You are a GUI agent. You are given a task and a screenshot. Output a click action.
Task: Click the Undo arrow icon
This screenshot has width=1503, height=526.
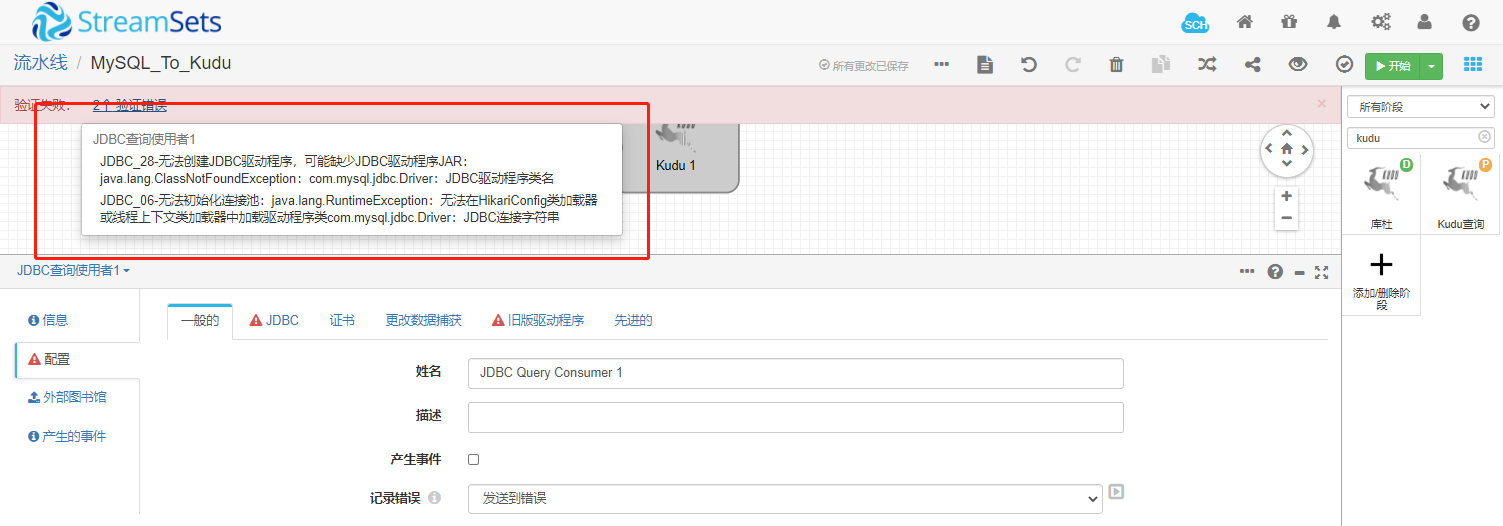pyautogui.click(x=1028, y=64)
